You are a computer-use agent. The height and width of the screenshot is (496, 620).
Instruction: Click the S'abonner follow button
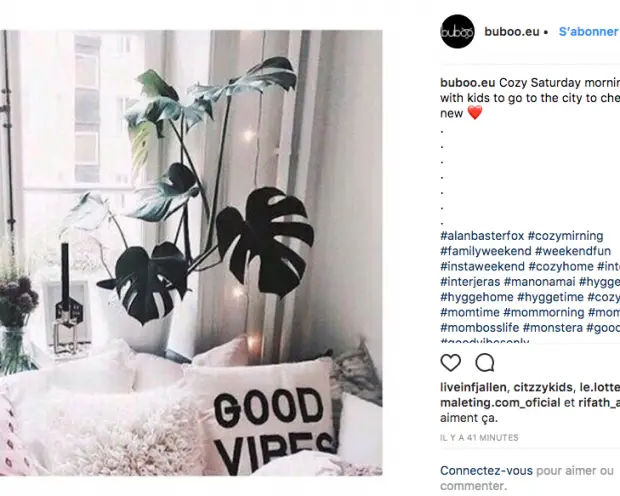[x=588, y=32]
